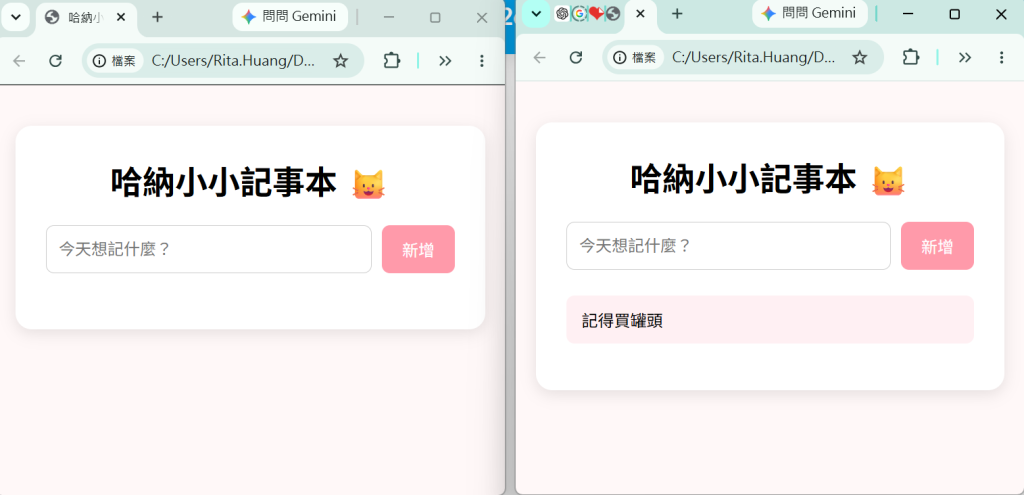This screenshot has width=1024, height=495.
Task: Click cat emoji in right window title
Action: (x=888, y=181)
